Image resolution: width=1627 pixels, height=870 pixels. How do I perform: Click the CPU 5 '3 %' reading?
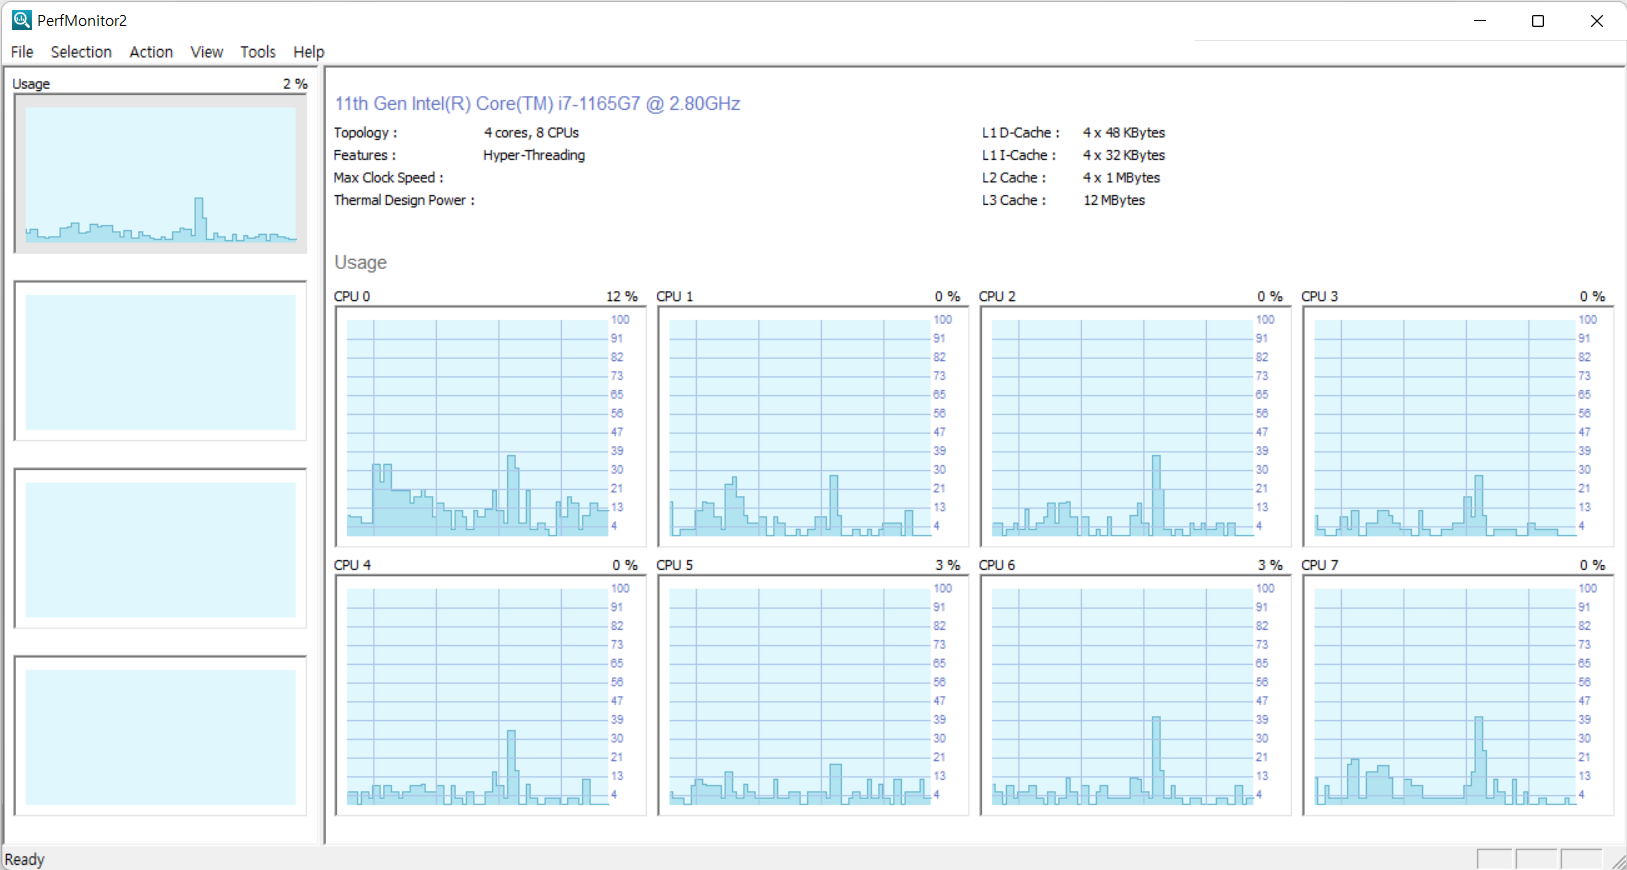click(948, 565)
